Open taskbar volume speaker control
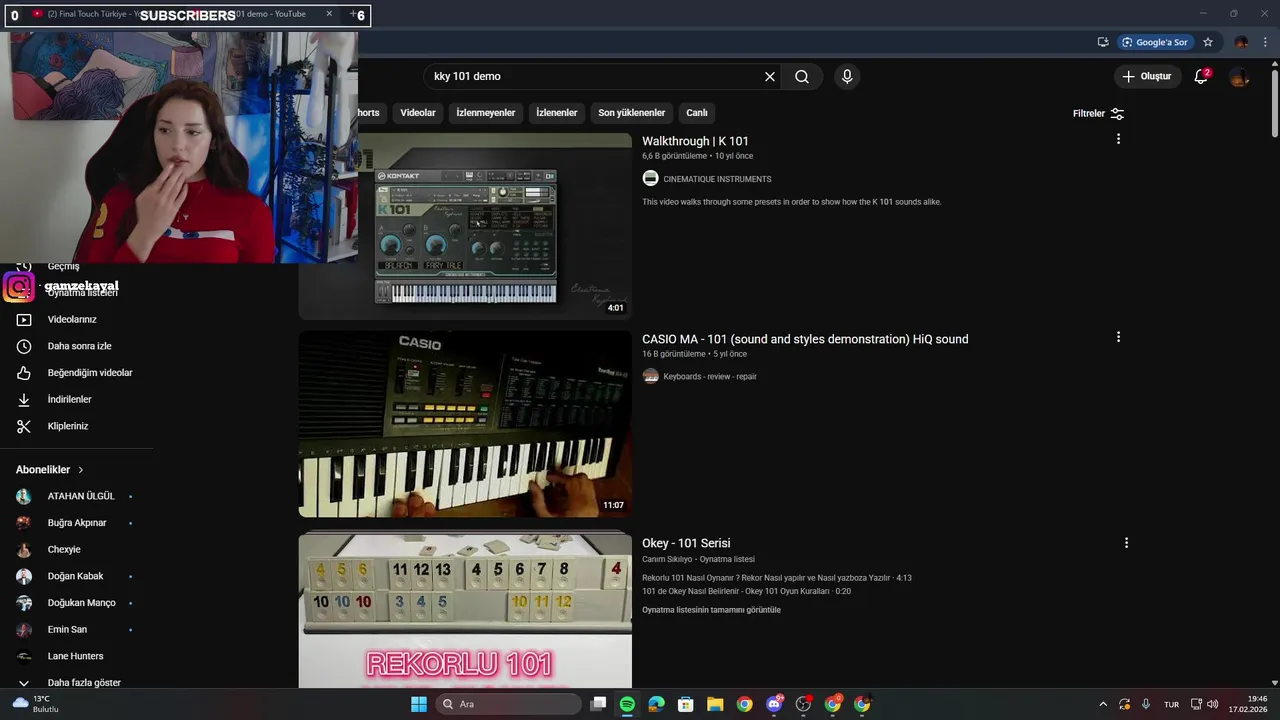 1212,704
